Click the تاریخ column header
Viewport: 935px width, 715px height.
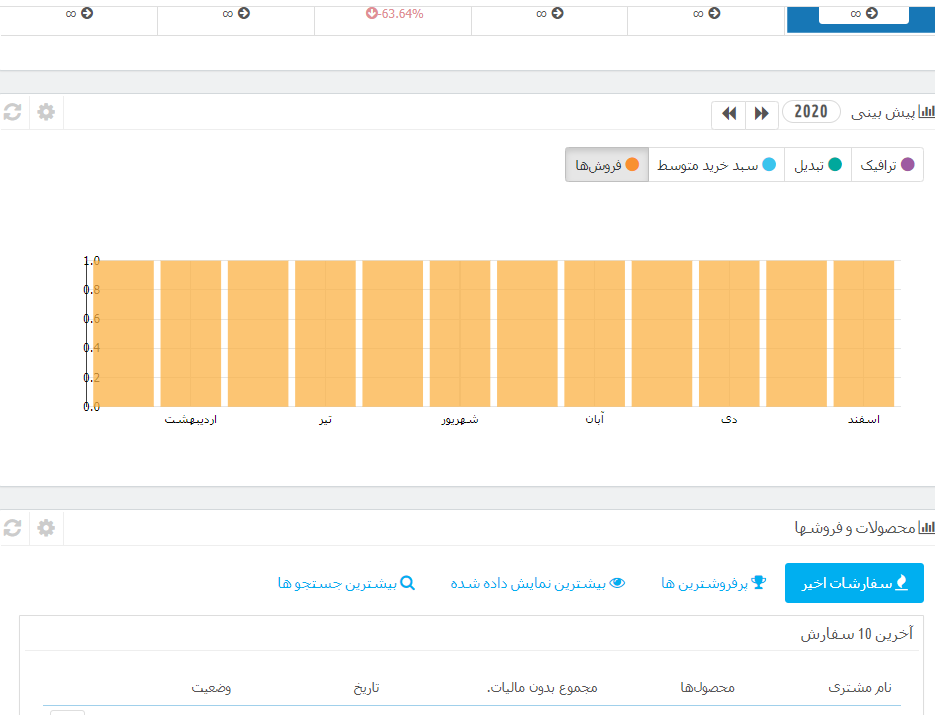point(366,688)
